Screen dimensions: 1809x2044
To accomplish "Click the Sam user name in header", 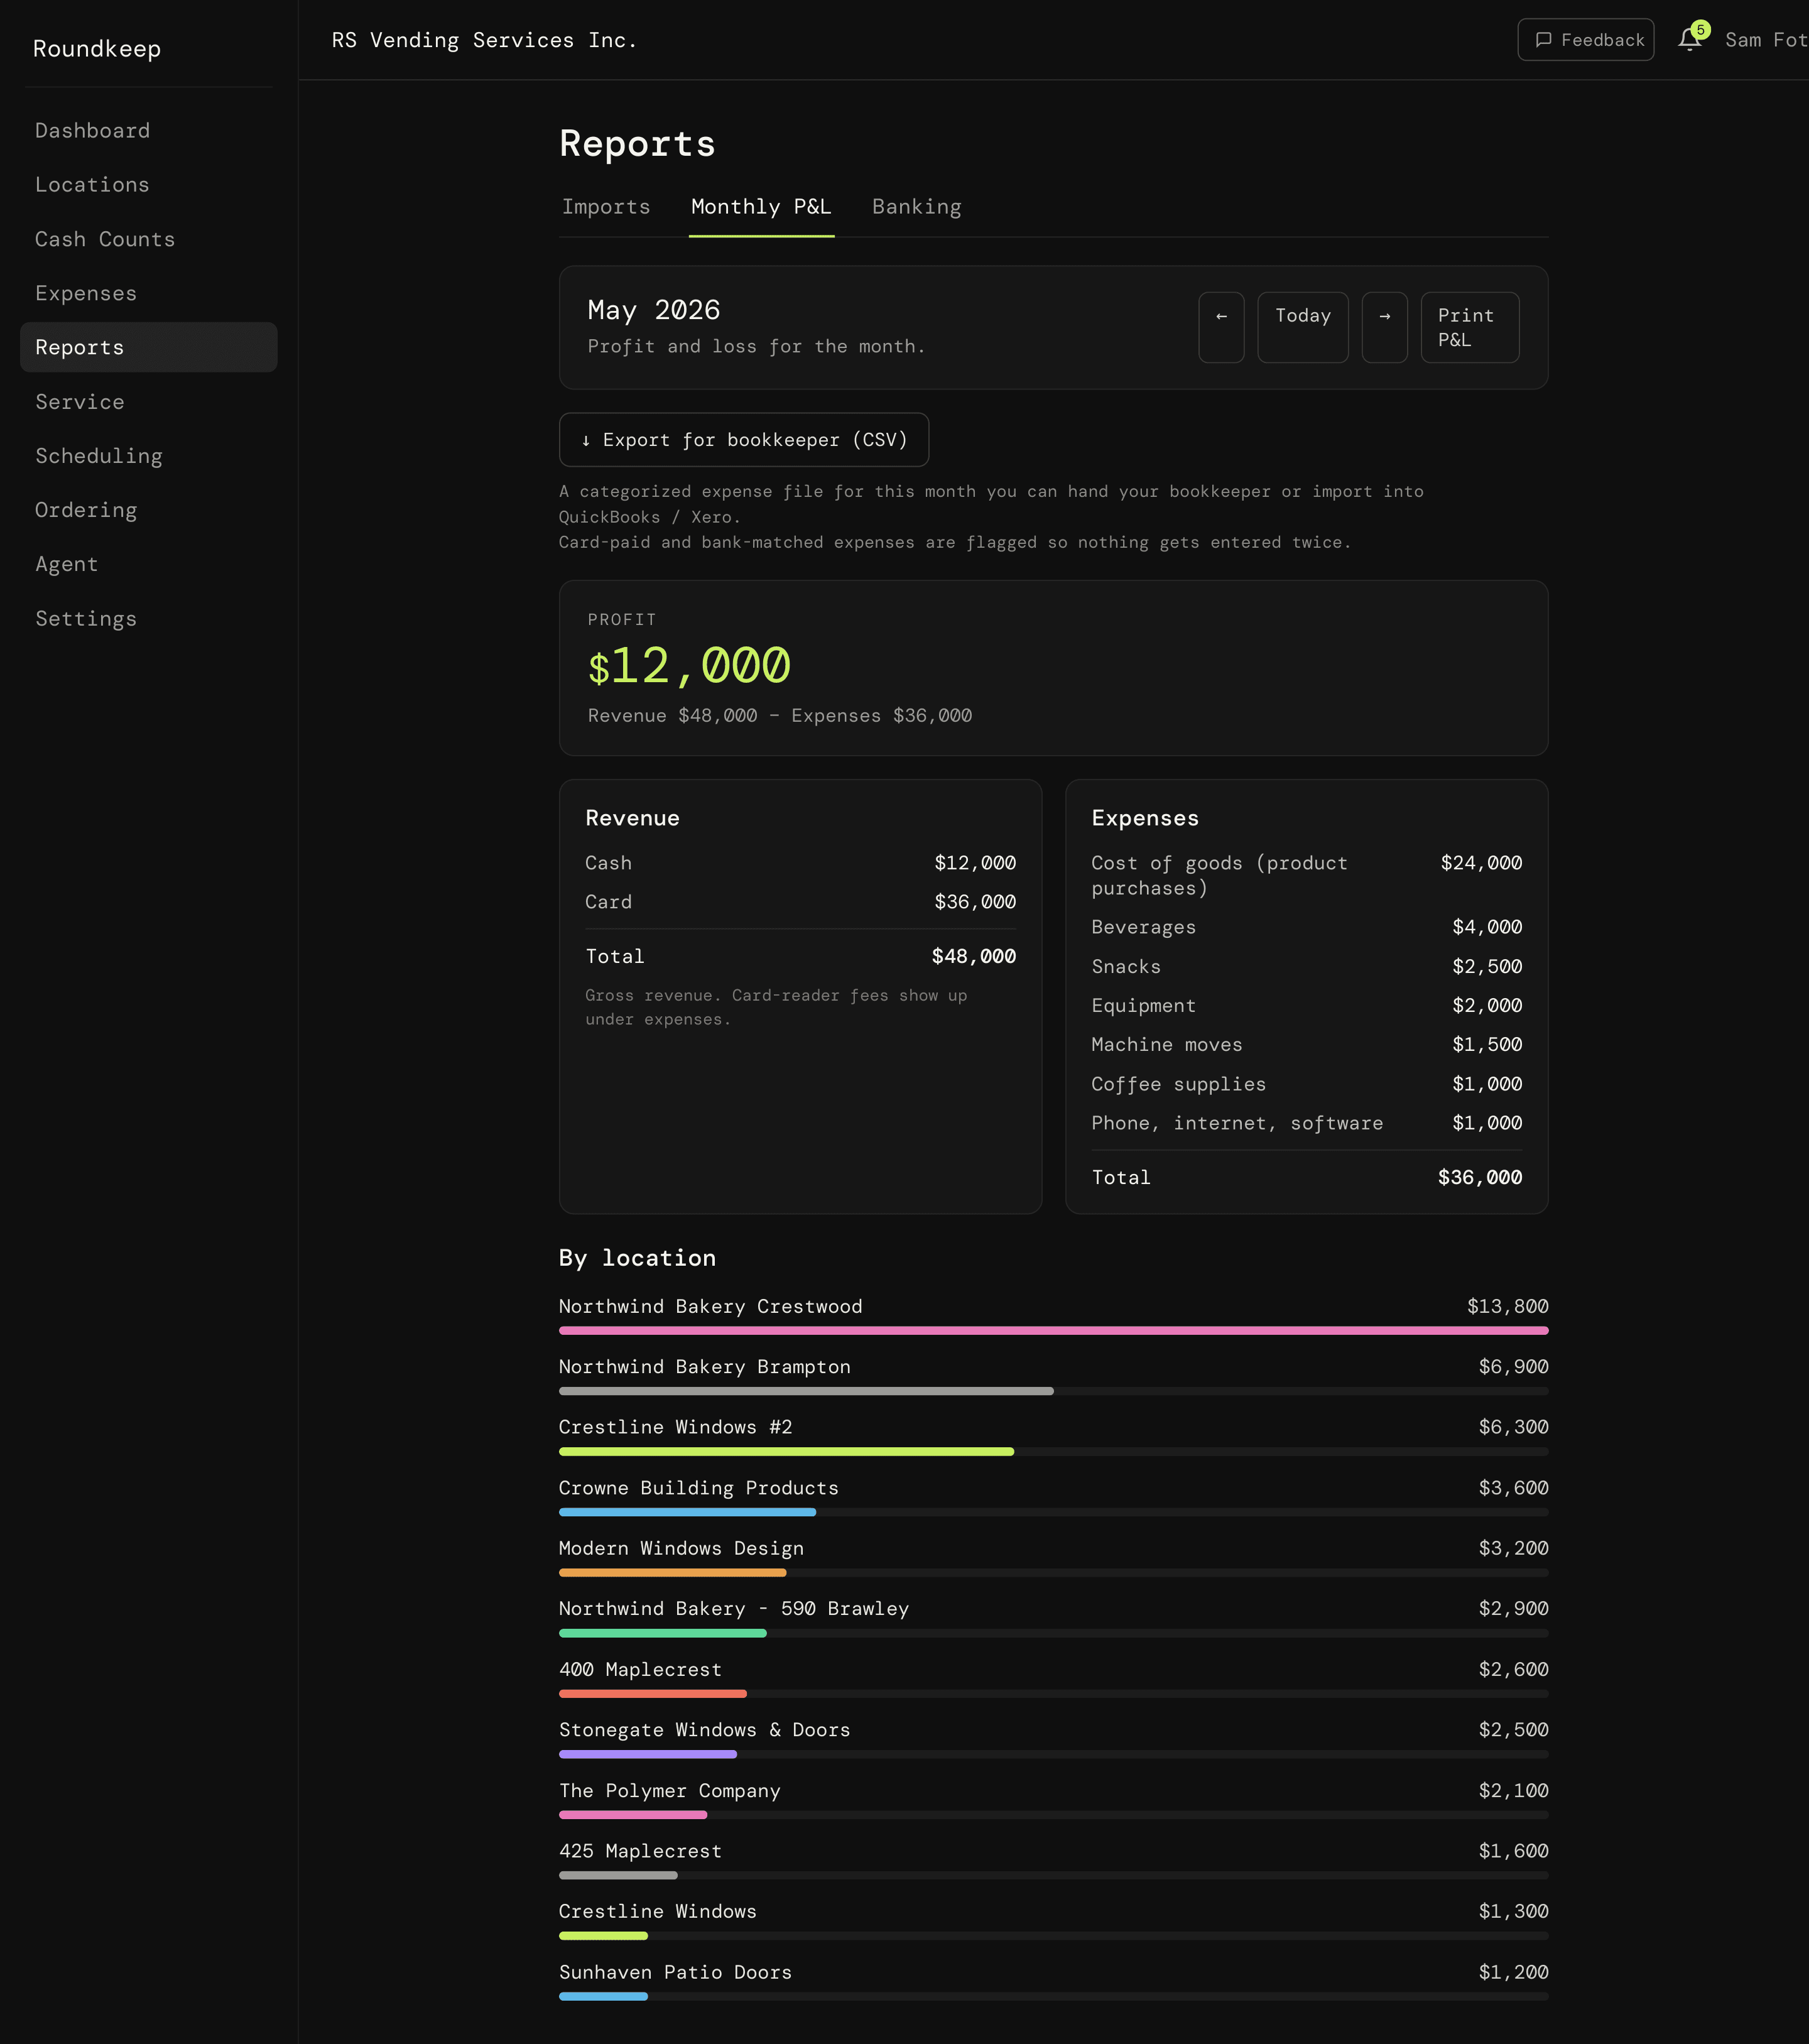I will click(x=1766, y=40).
